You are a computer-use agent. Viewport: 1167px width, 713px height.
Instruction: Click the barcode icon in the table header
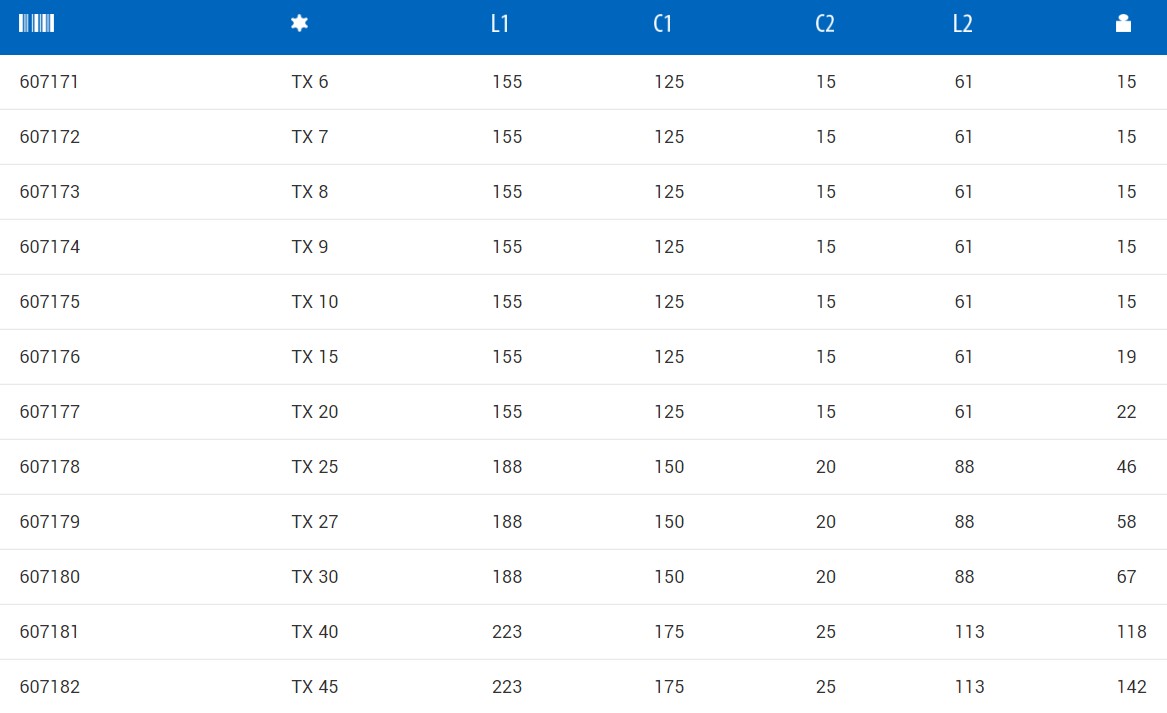(36, 23)
